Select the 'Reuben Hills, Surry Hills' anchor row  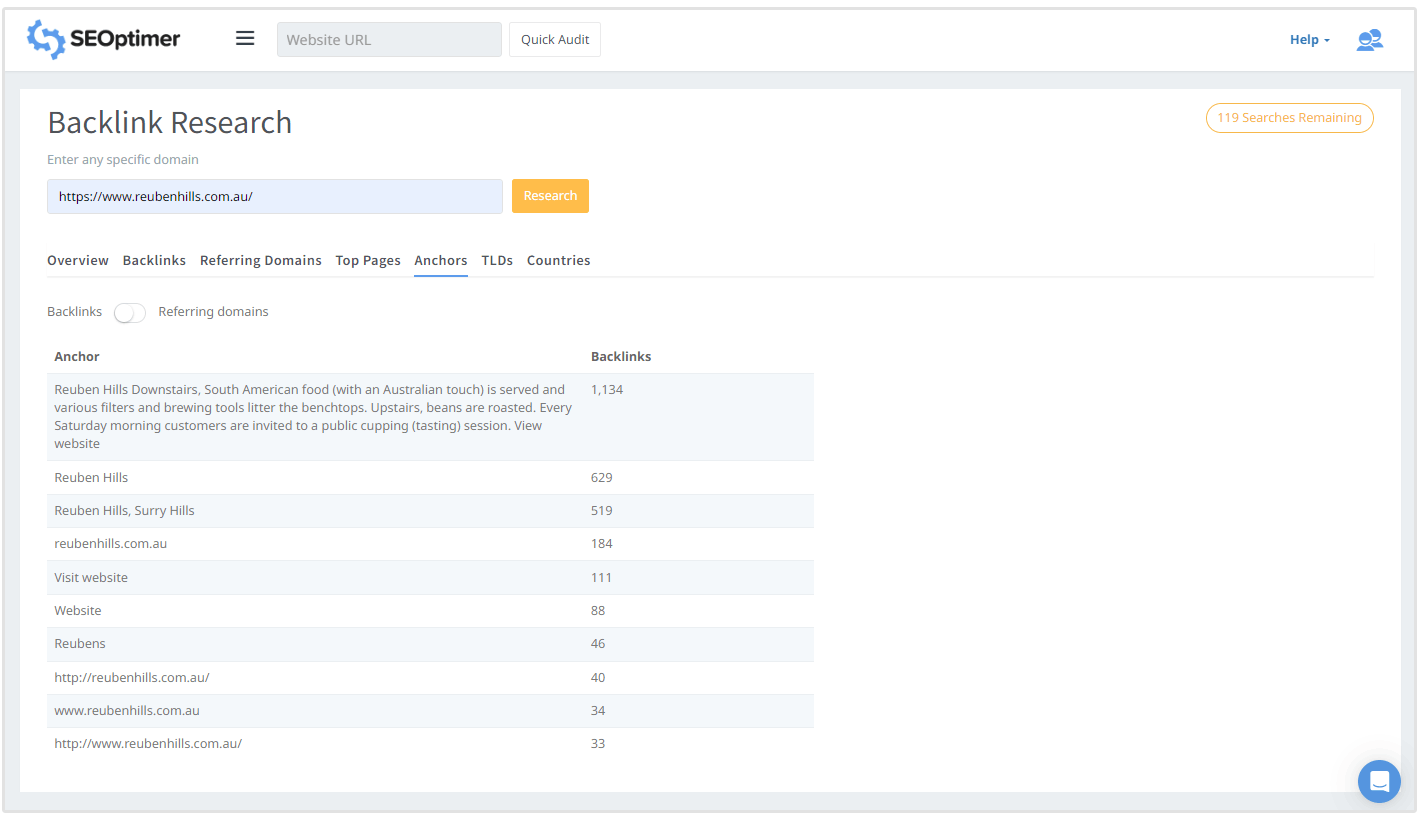tap(125, 511)
